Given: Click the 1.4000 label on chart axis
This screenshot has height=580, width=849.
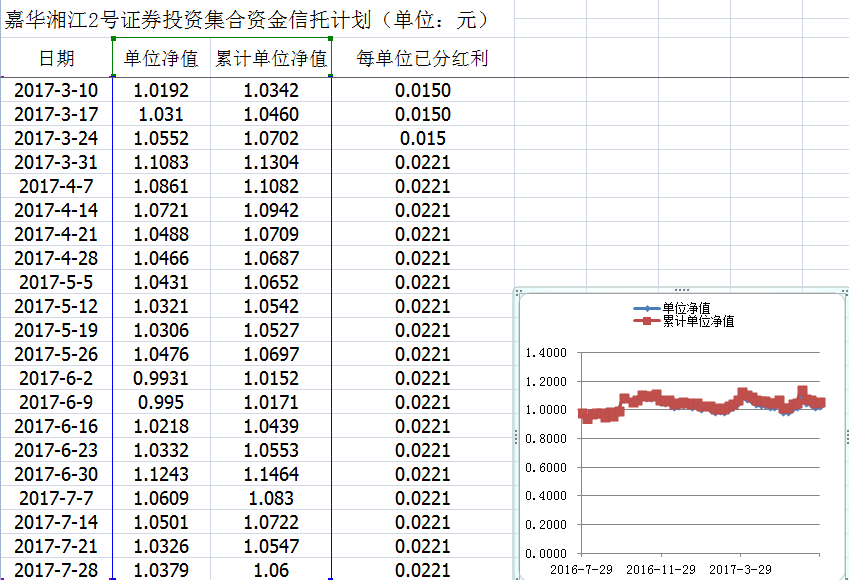Looking at the screenshot, I should (x=546, y=353).
